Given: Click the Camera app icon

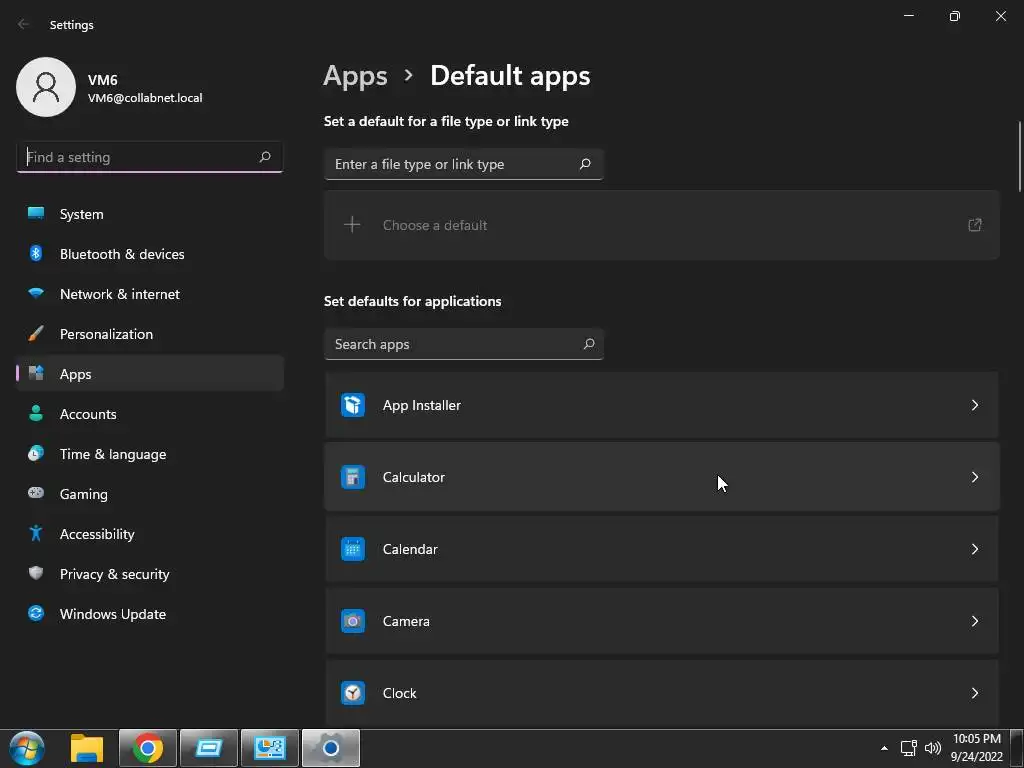Looking at the screenshot, I should coord(353,621).
